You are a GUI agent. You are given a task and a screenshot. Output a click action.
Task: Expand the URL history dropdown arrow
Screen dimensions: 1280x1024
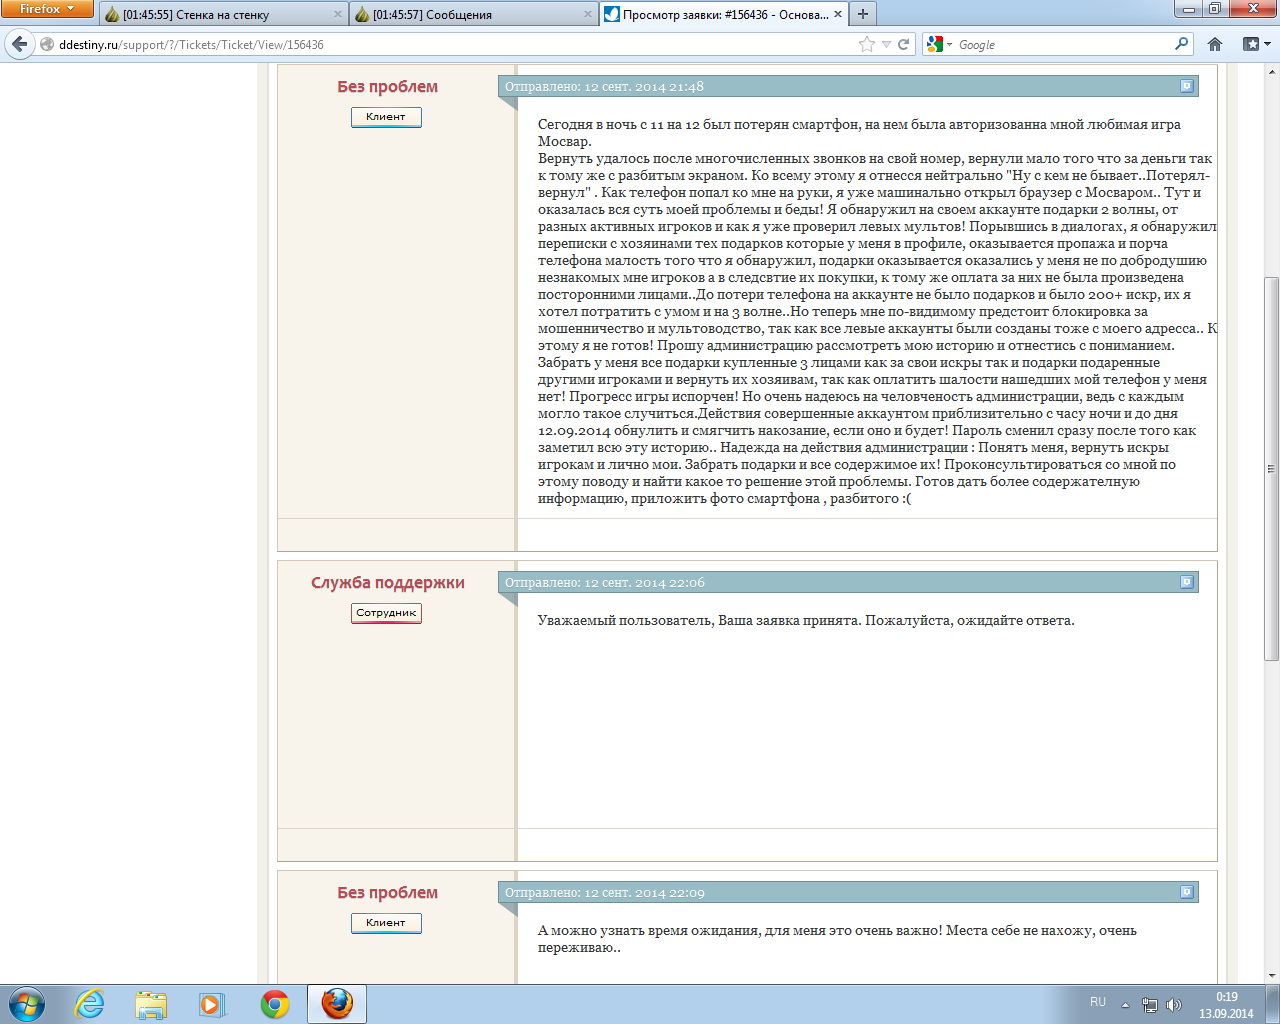[886, 44]
